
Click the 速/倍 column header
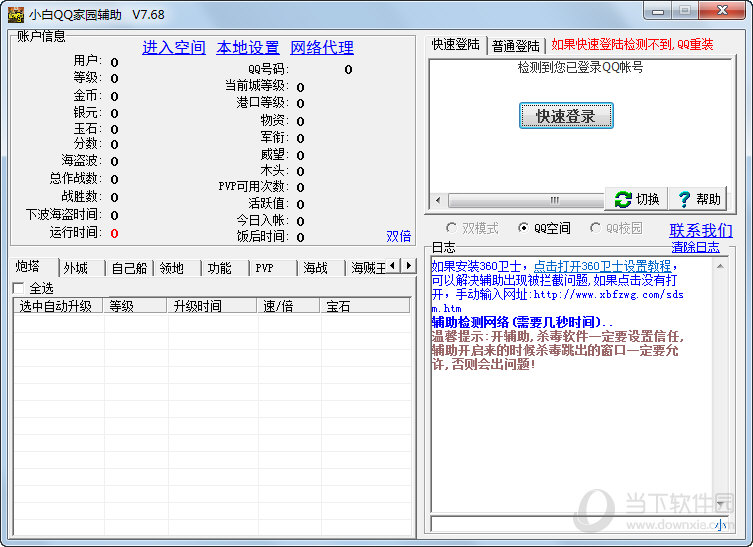click(288, 306)
